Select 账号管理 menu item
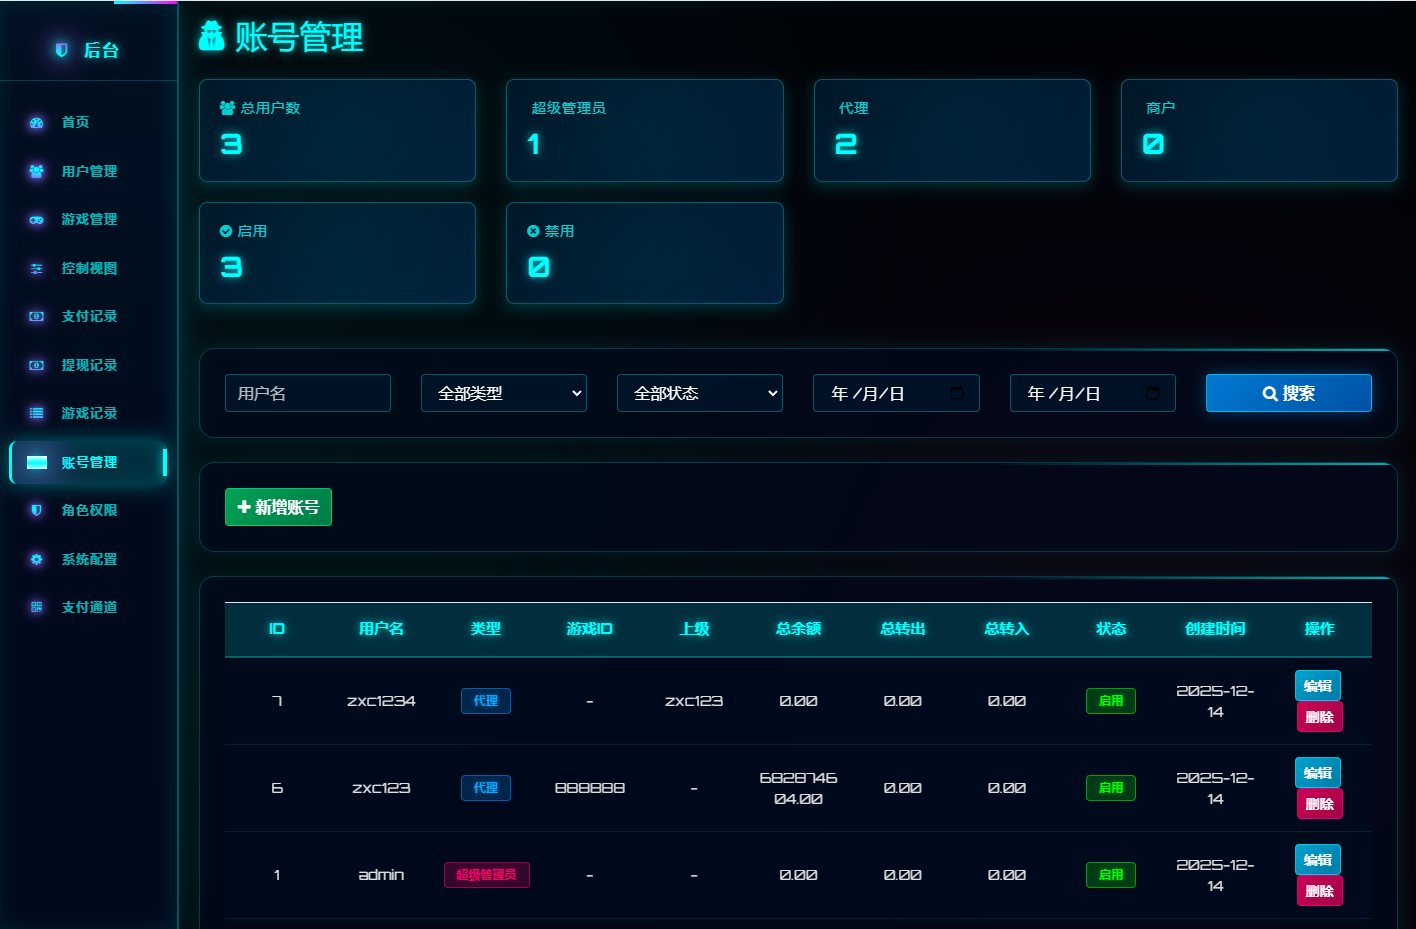The width and height of the screenshot is (1416, 929). tap(88, 462)
